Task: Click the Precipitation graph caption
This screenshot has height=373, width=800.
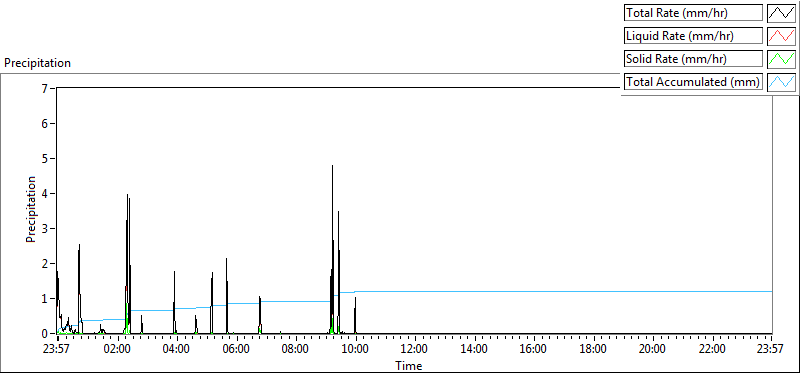Action: (37, 63)
